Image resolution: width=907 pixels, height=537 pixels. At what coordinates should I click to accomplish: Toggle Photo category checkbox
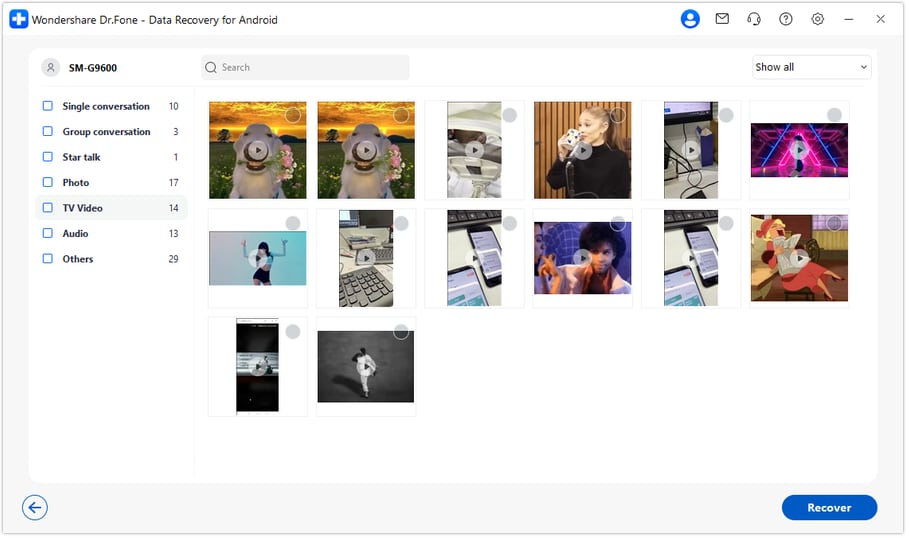(x=47, y=182)
